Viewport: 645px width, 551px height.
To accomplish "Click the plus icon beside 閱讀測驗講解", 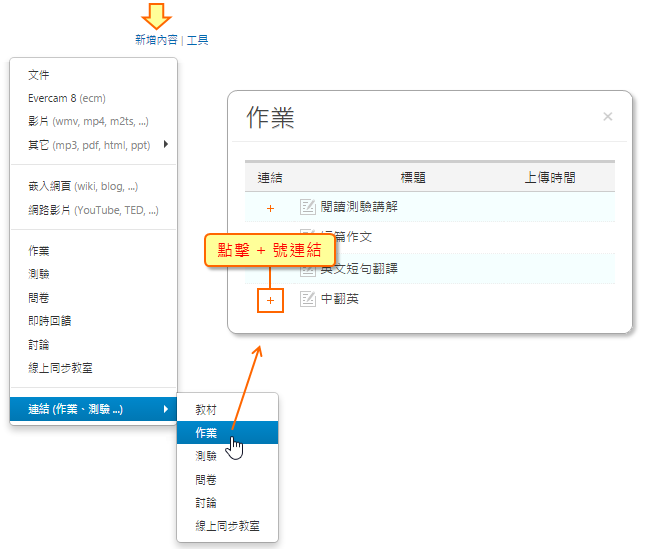I will tap(270, 208).
